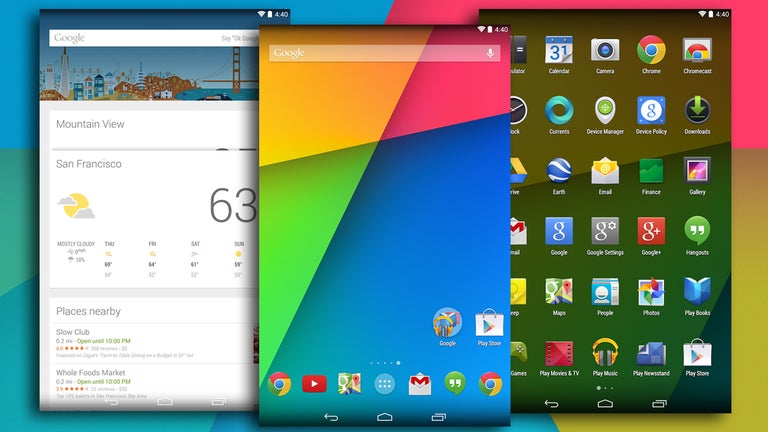Screen dimensions: 768x432
Task: Tap the SAT forecast column
Action: [x=195, y=260]
